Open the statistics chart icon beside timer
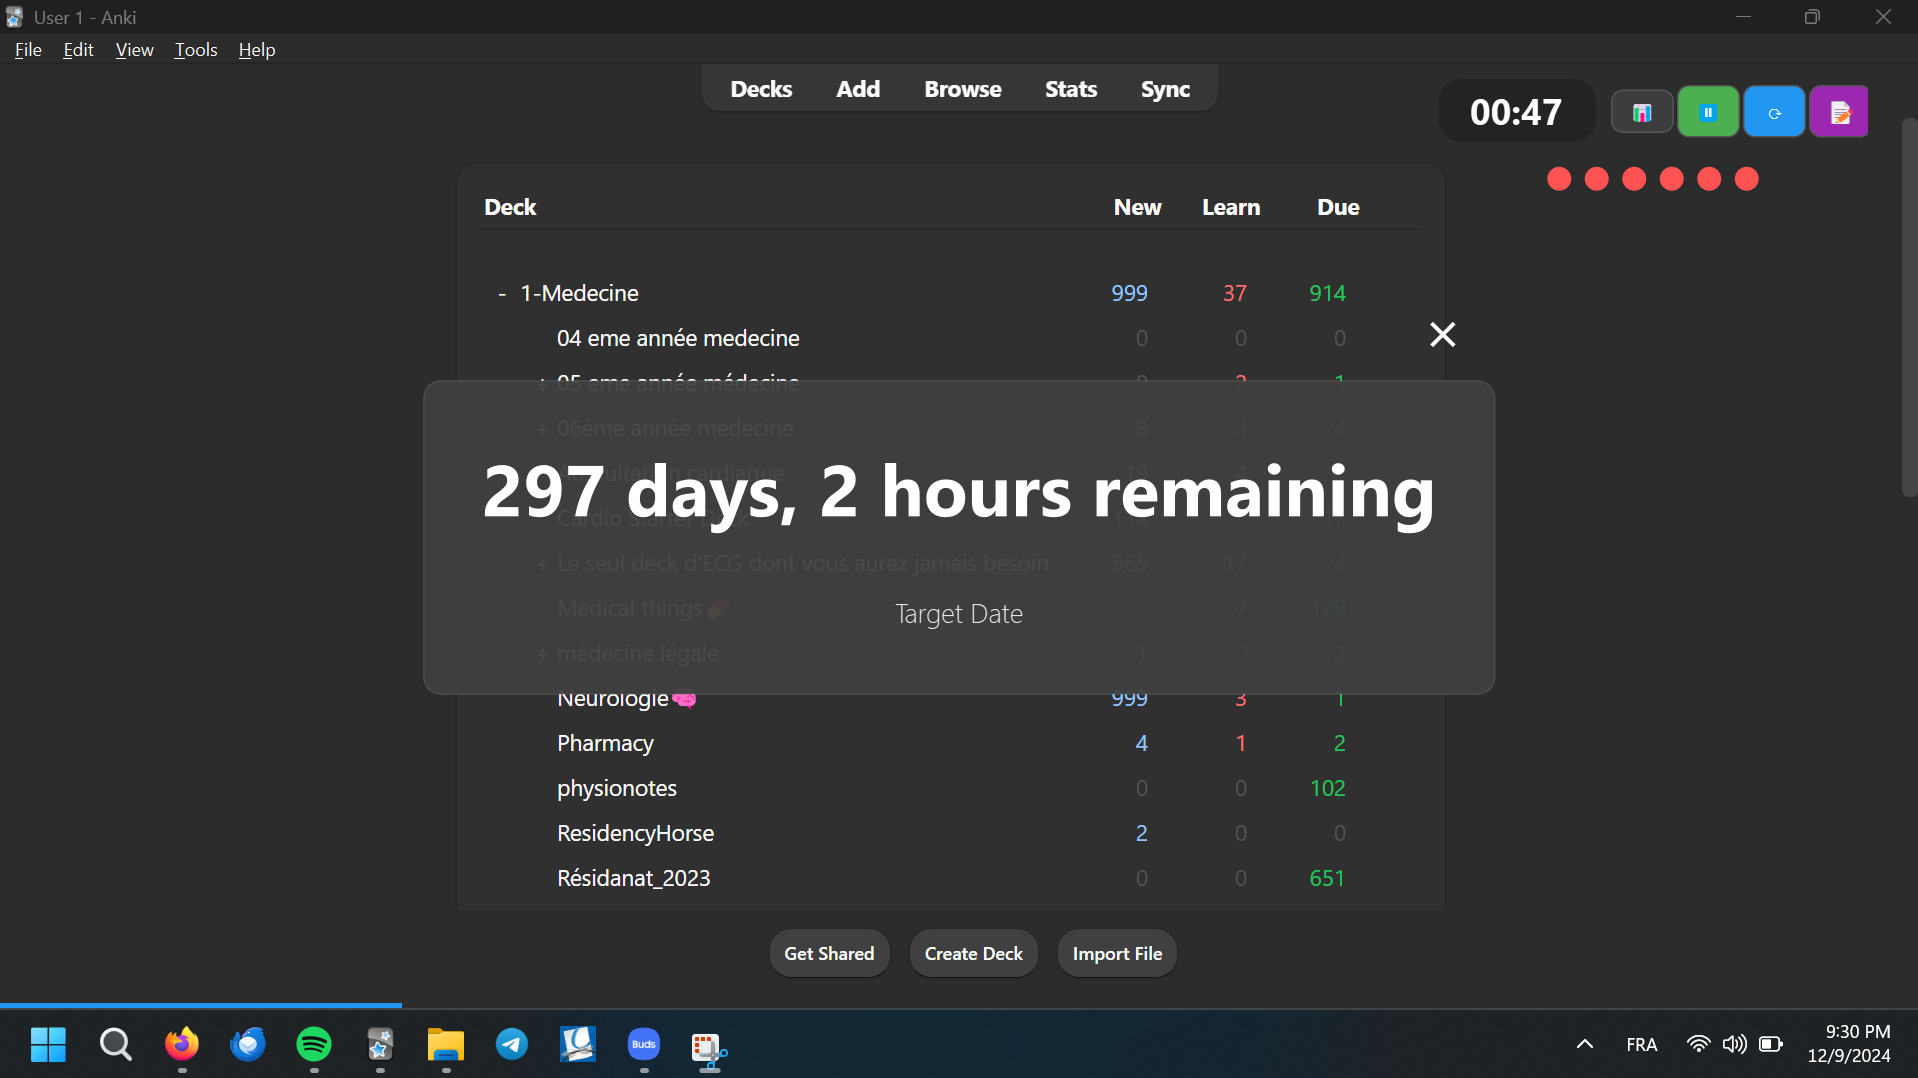 click(1641, 112)
